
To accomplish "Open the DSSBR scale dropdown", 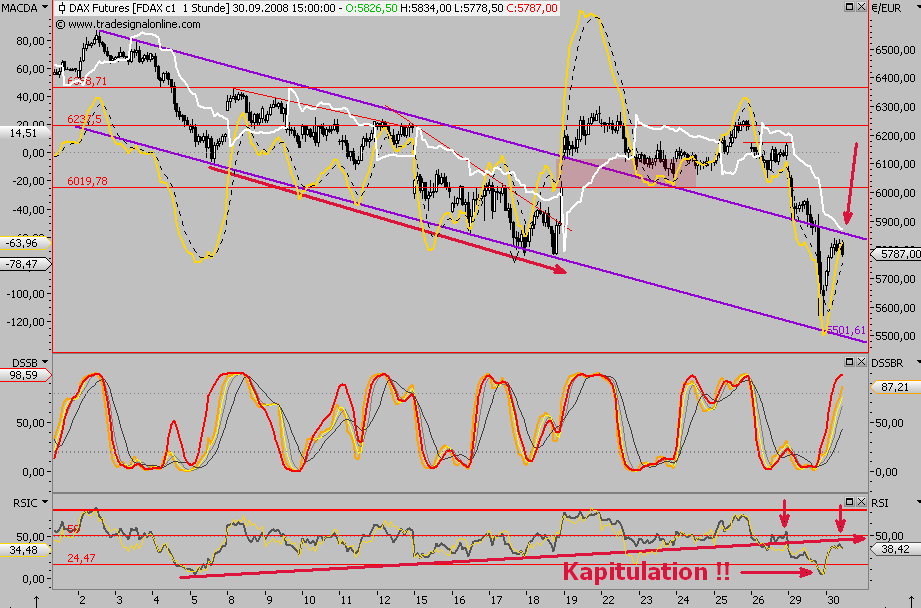I will pyautogui.click(x=918, y=363).
